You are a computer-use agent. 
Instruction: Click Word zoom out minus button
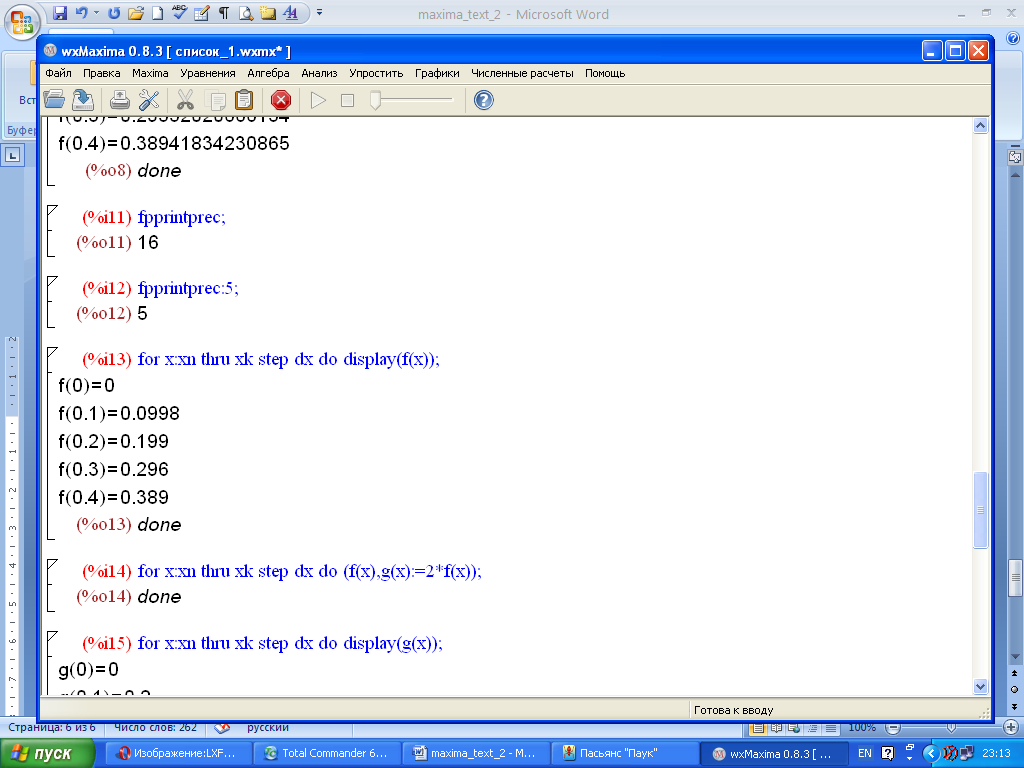coord(893,728)
